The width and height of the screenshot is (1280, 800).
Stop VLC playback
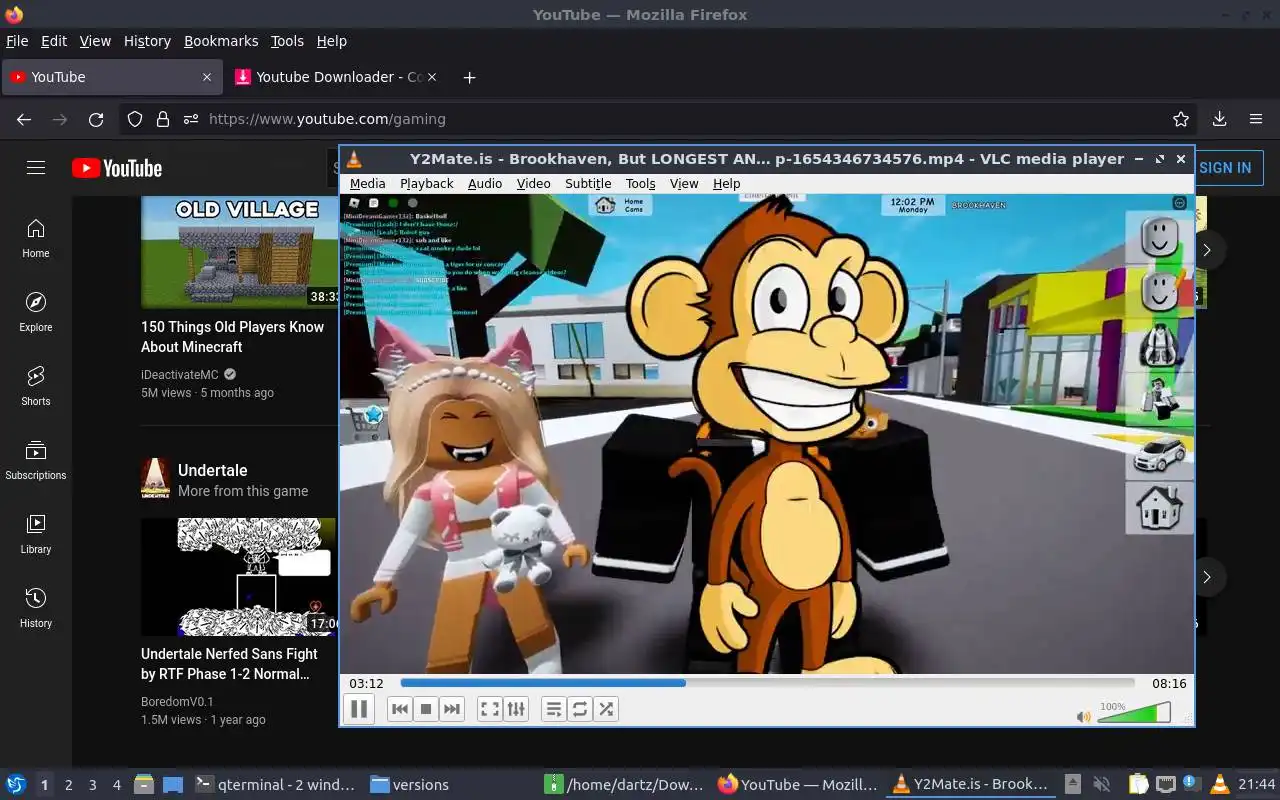click(x=426, y=709)
